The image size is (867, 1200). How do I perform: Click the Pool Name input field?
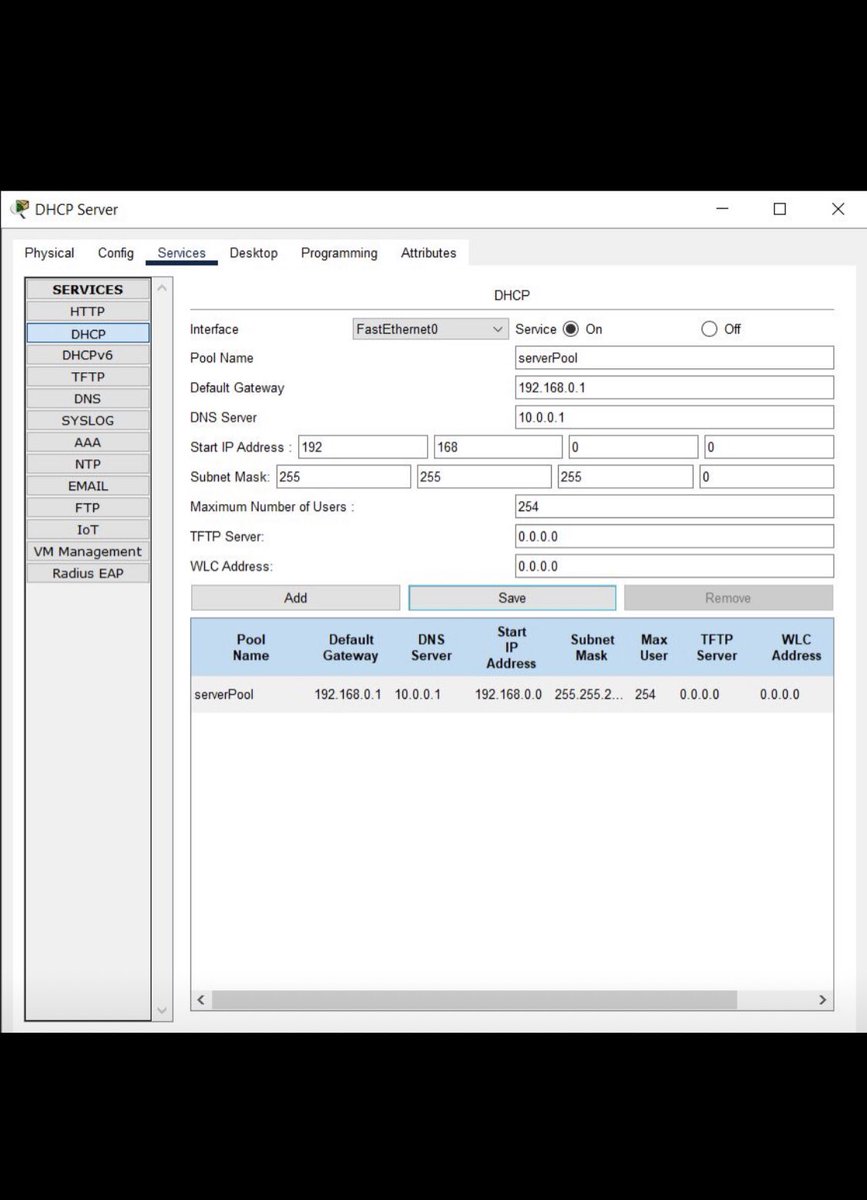674,357
